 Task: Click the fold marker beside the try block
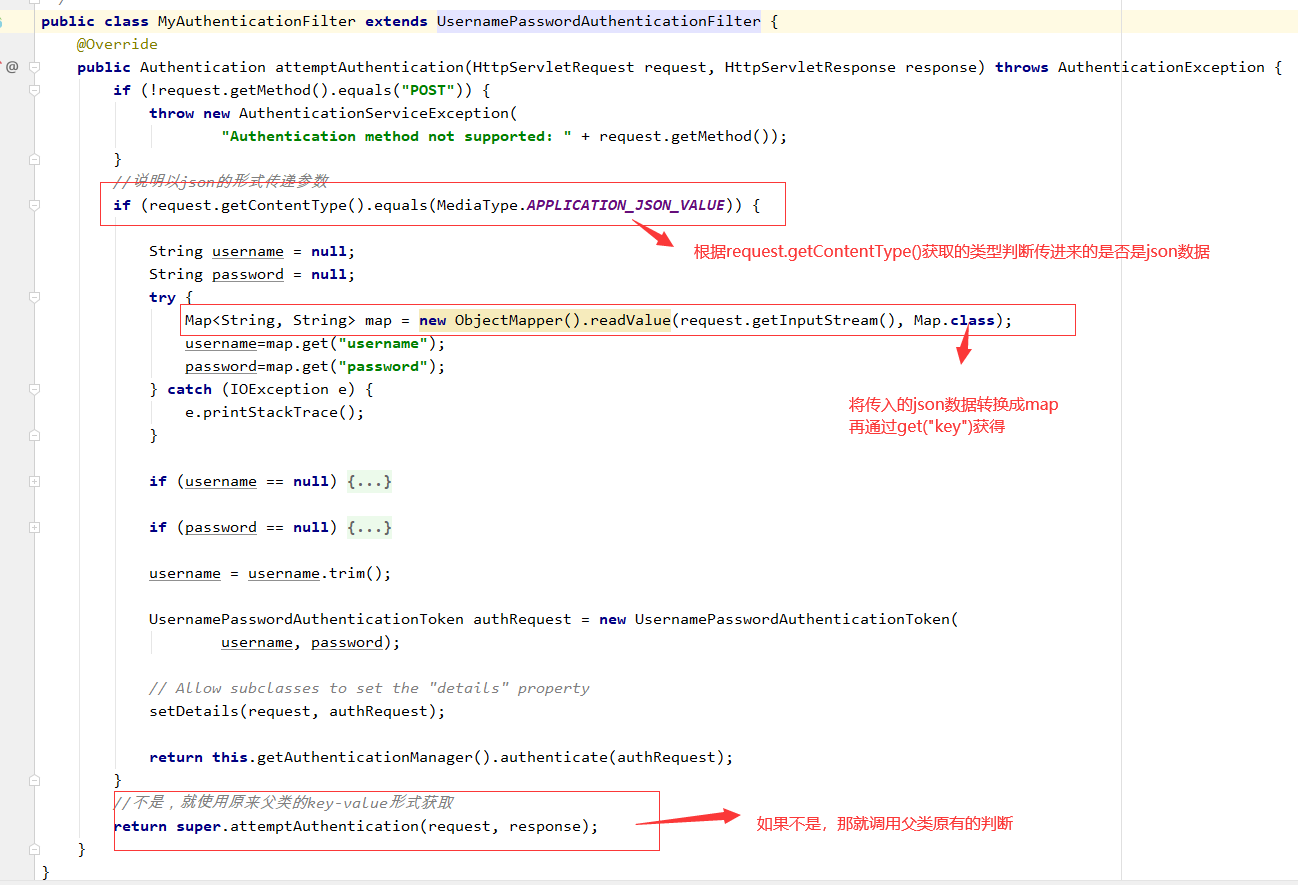point(32,297)
